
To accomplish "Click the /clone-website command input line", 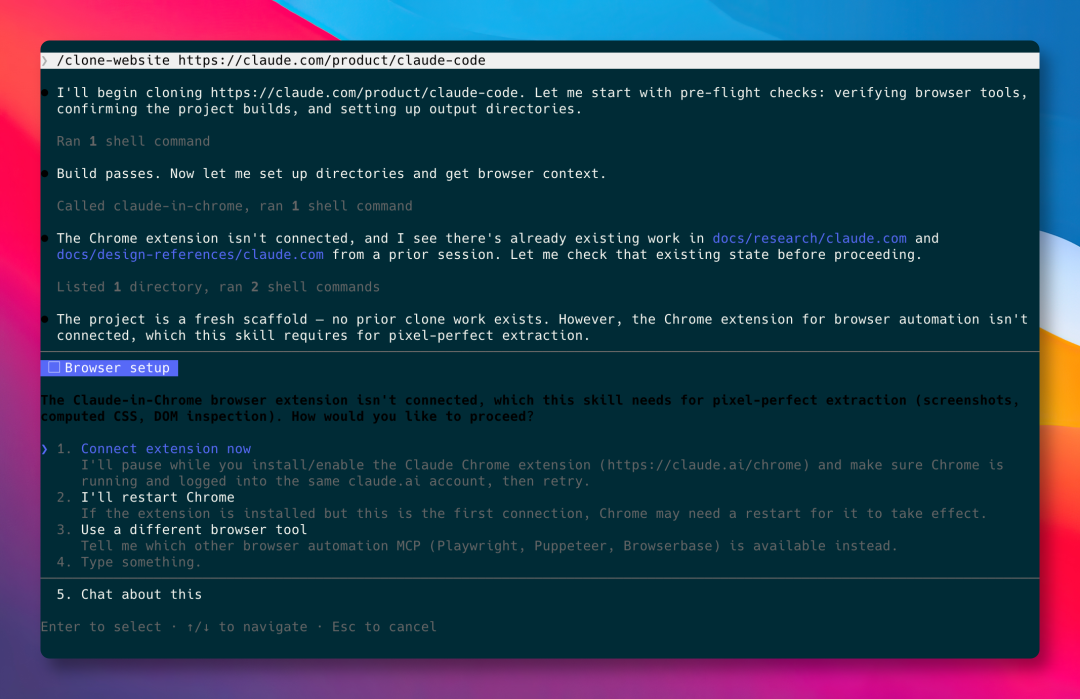I will click(540, 61).
